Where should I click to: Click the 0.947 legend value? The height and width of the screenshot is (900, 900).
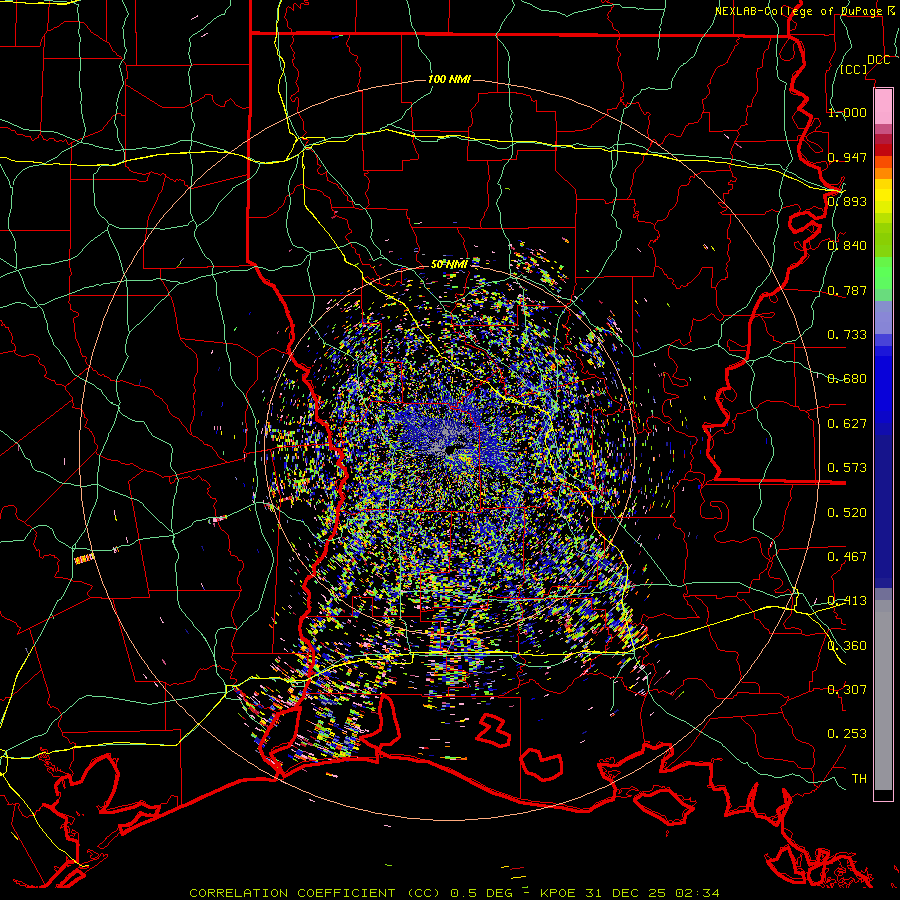point(847,157)
